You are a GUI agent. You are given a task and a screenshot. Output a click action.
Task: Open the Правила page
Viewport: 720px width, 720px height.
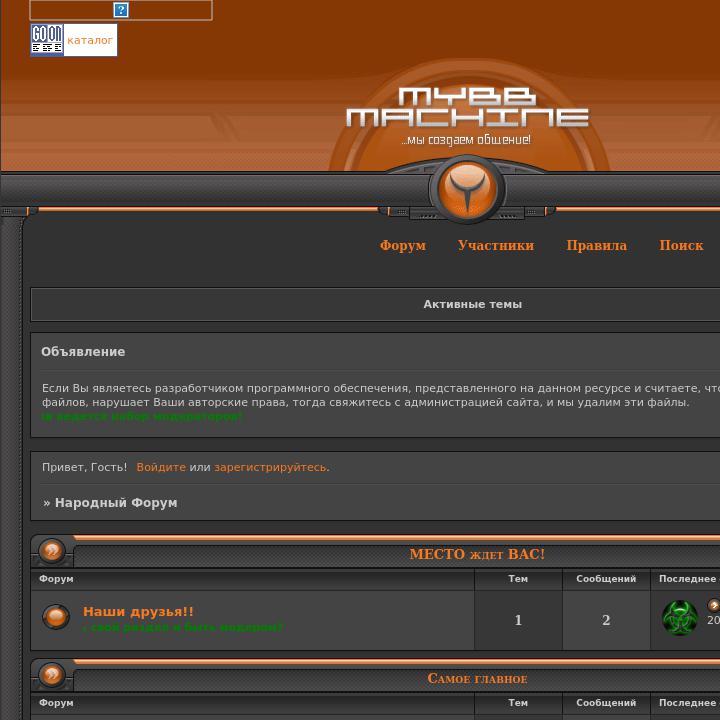596,245
